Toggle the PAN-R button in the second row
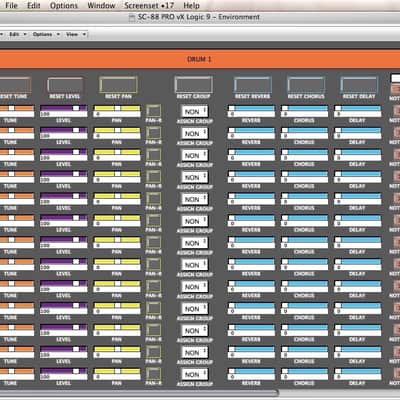 coord(153,133)
